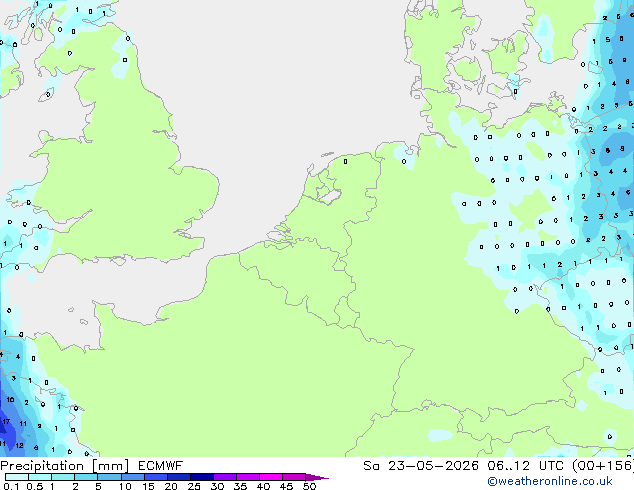The image size is (634, 490).
Task: Click the '12' precipitation value on map
Action: tap(19, 446)
